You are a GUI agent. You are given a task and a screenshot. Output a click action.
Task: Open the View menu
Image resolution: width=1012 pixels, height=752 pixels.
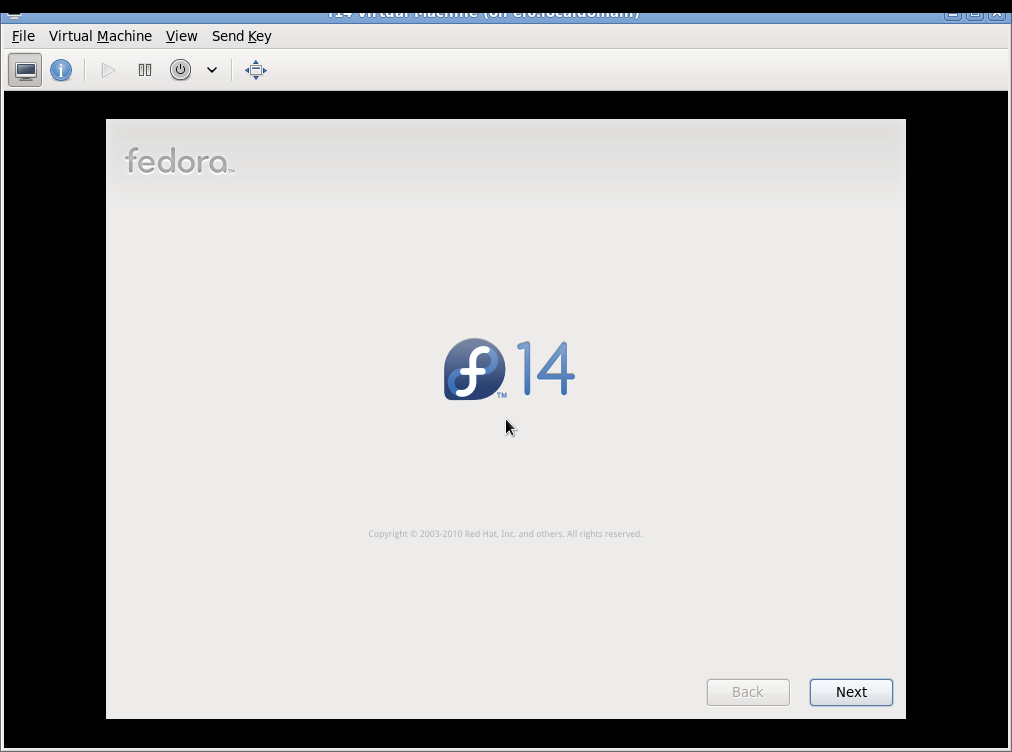click(x=181, y=36)
